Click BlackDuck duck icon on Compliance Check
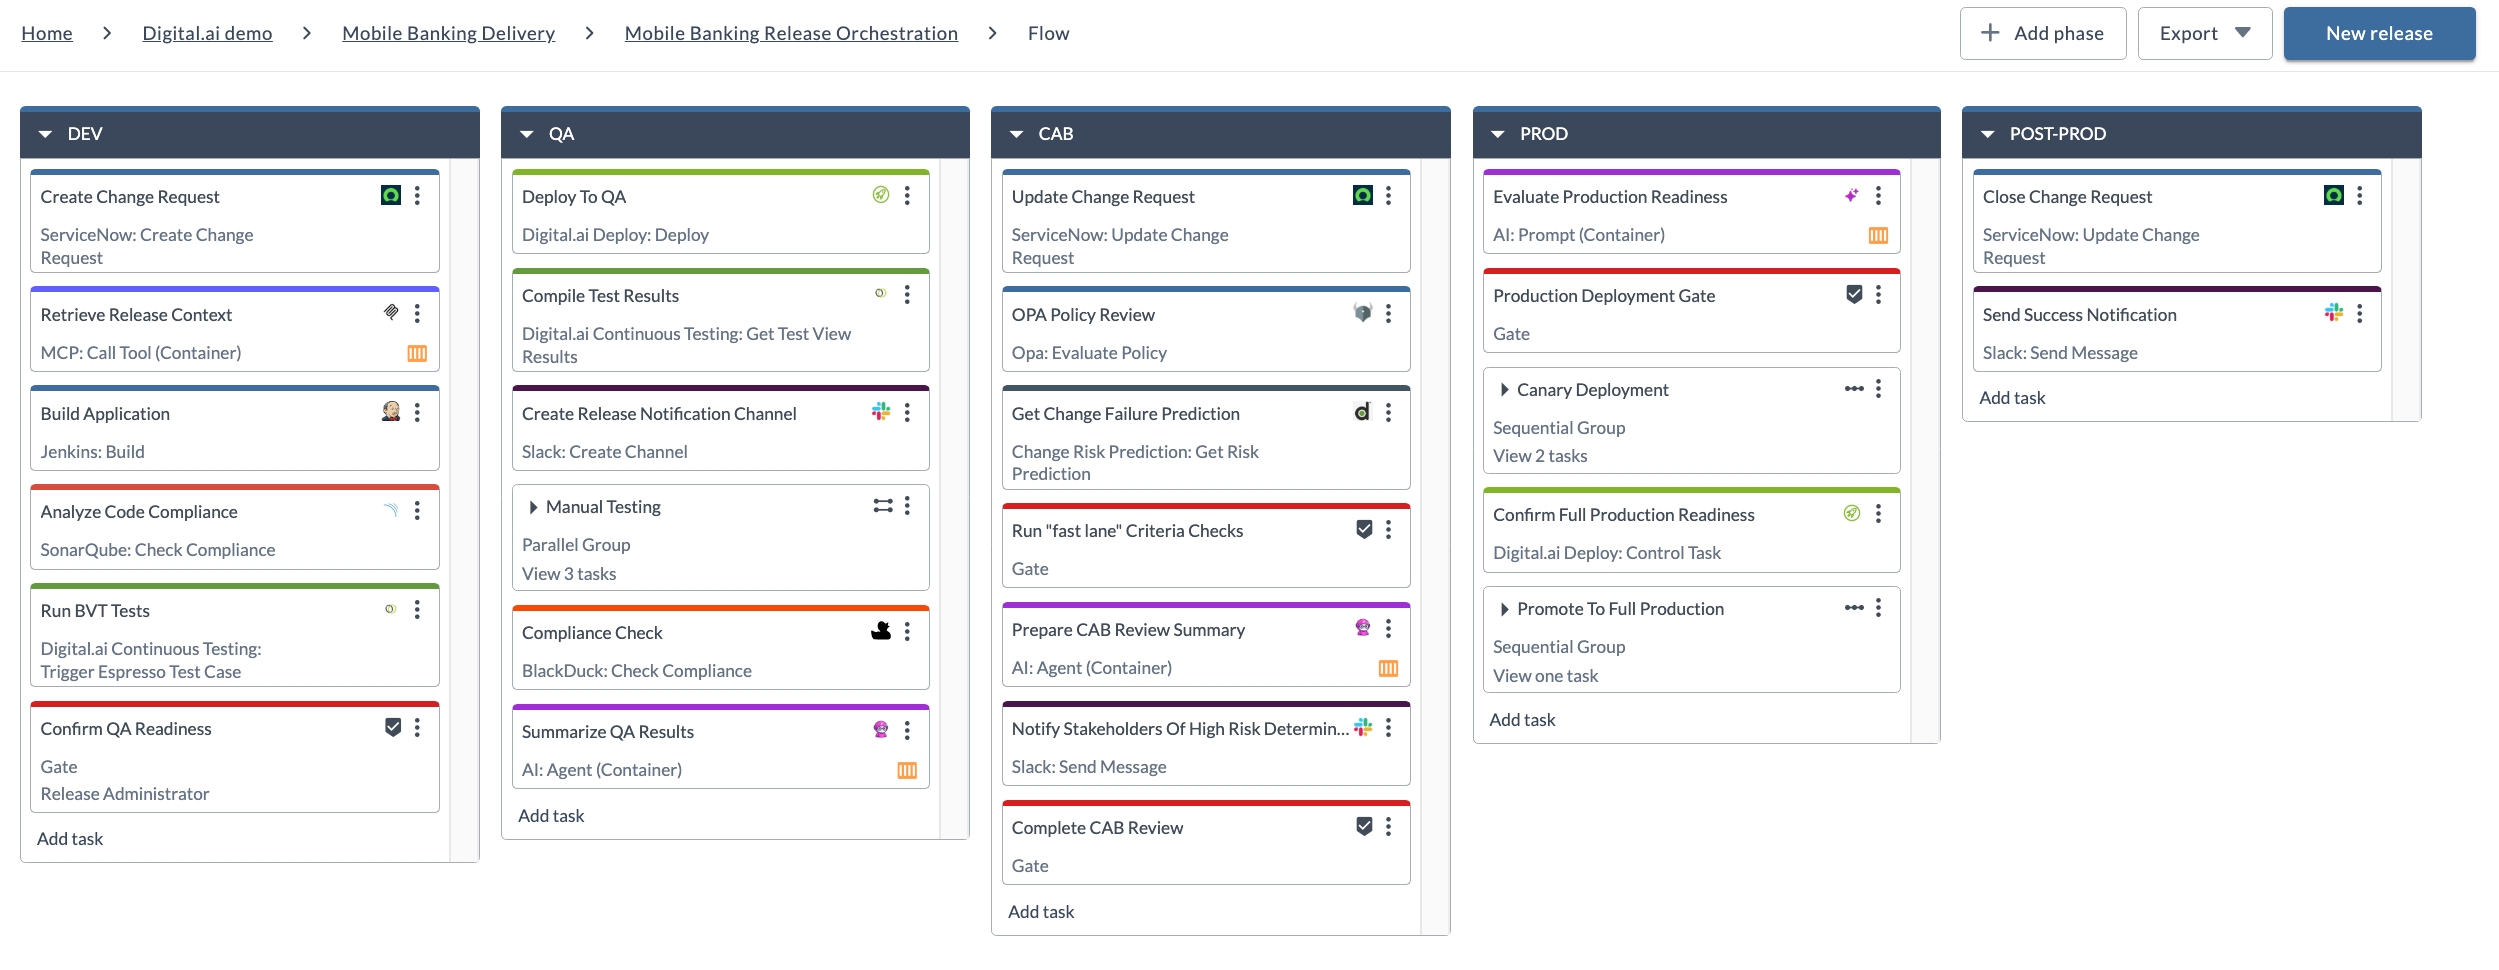2499x970 pixels. [x=881, y=631]
